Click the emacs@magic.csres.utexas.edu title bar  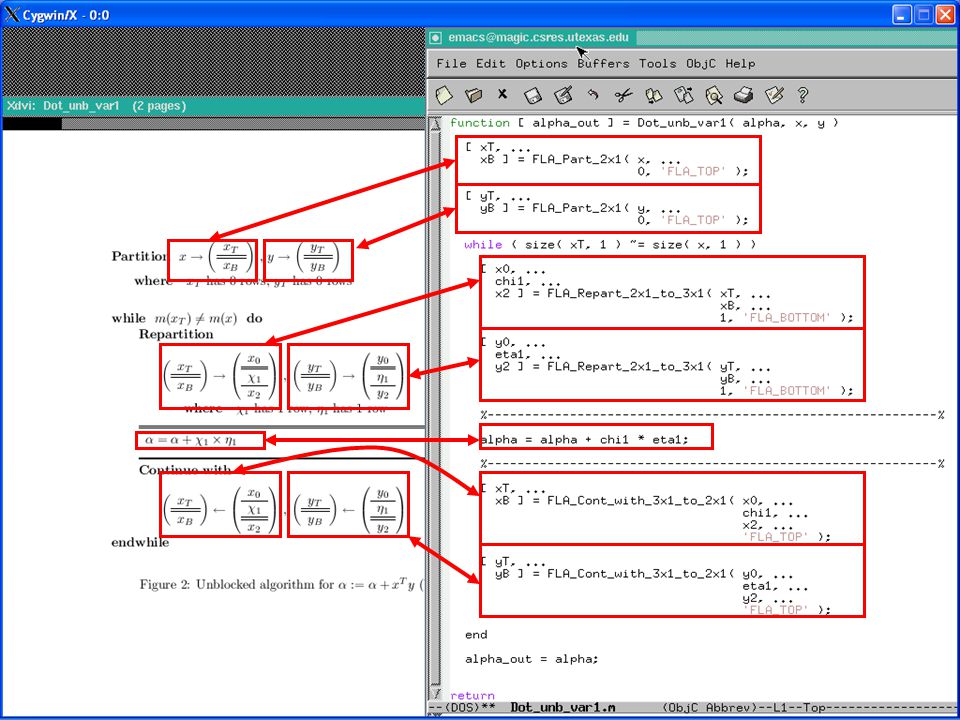692,38
